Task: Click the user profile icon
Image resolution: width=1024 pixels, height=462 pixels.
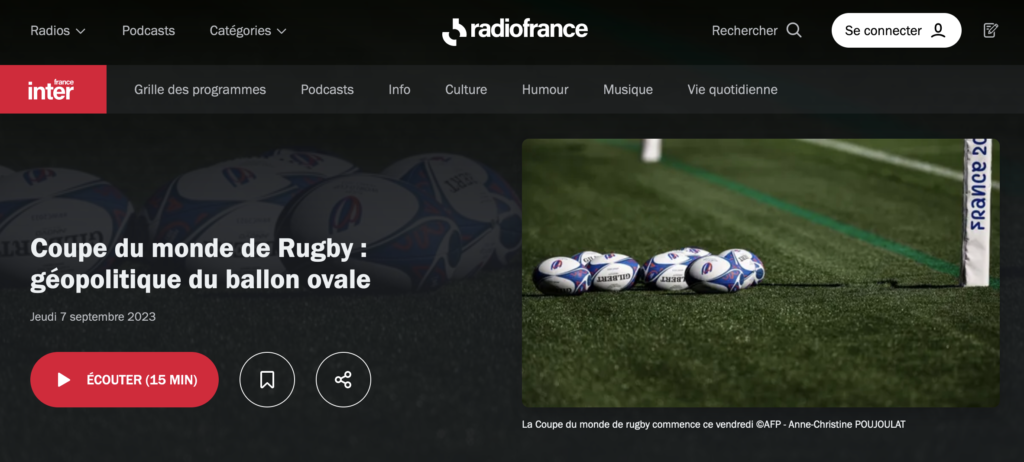Action: point(938,31)
